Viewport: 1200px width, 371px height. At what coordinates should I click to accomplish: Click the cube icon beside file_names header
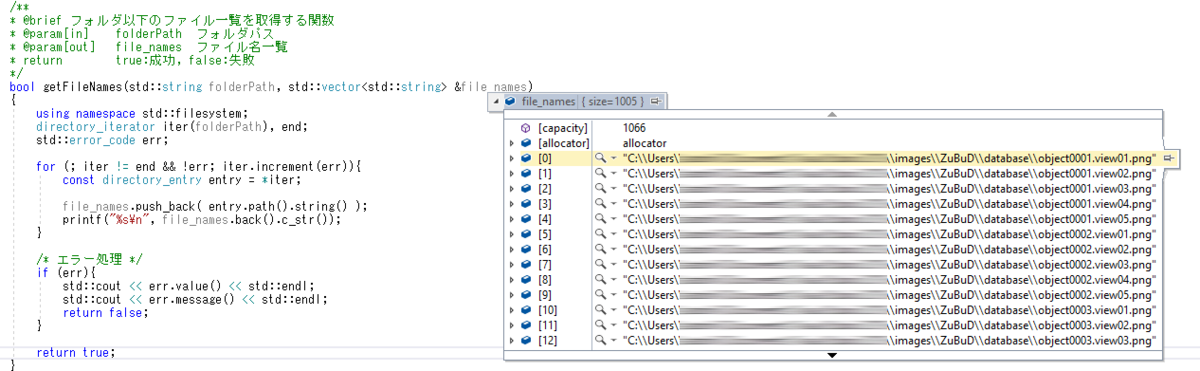click(x=510, y=102)
